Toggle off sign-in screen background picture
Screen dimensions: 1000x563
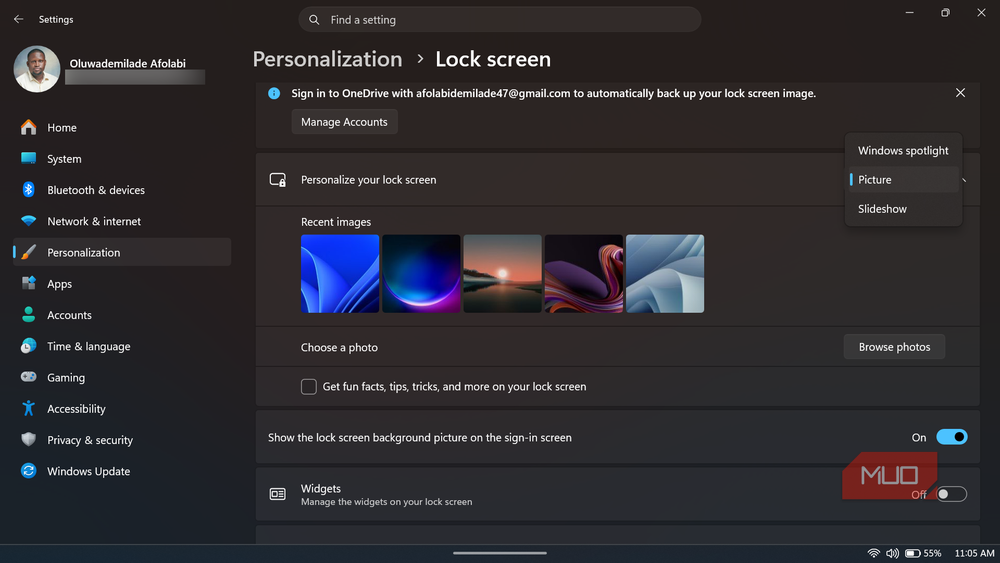pyautogui.click(x=952, y=437)
